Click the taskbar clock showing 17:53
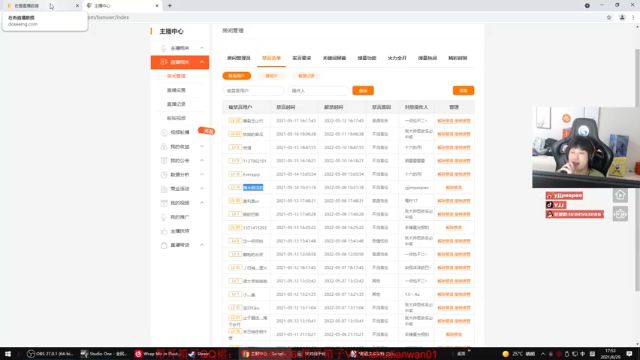The height and width of the screenshot is (360, 640). [x=611, y=354]
